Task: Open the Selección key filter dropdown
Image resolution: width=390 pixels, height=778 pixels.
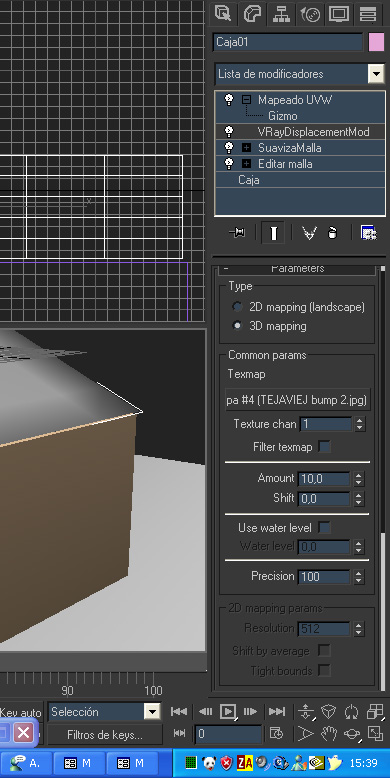Action: pyautogui.click(x=152, y=713)
